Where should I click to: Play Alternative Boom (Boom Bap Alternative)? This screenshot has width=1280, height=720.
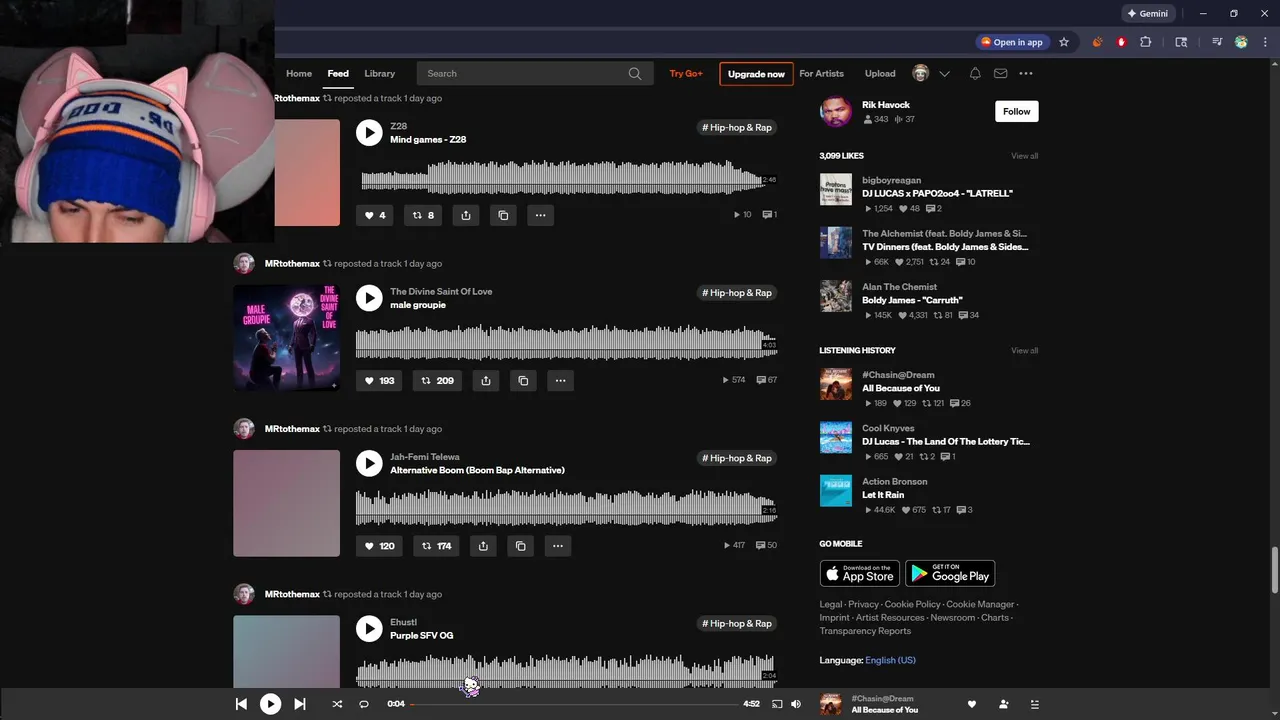(x=369, y=463)
